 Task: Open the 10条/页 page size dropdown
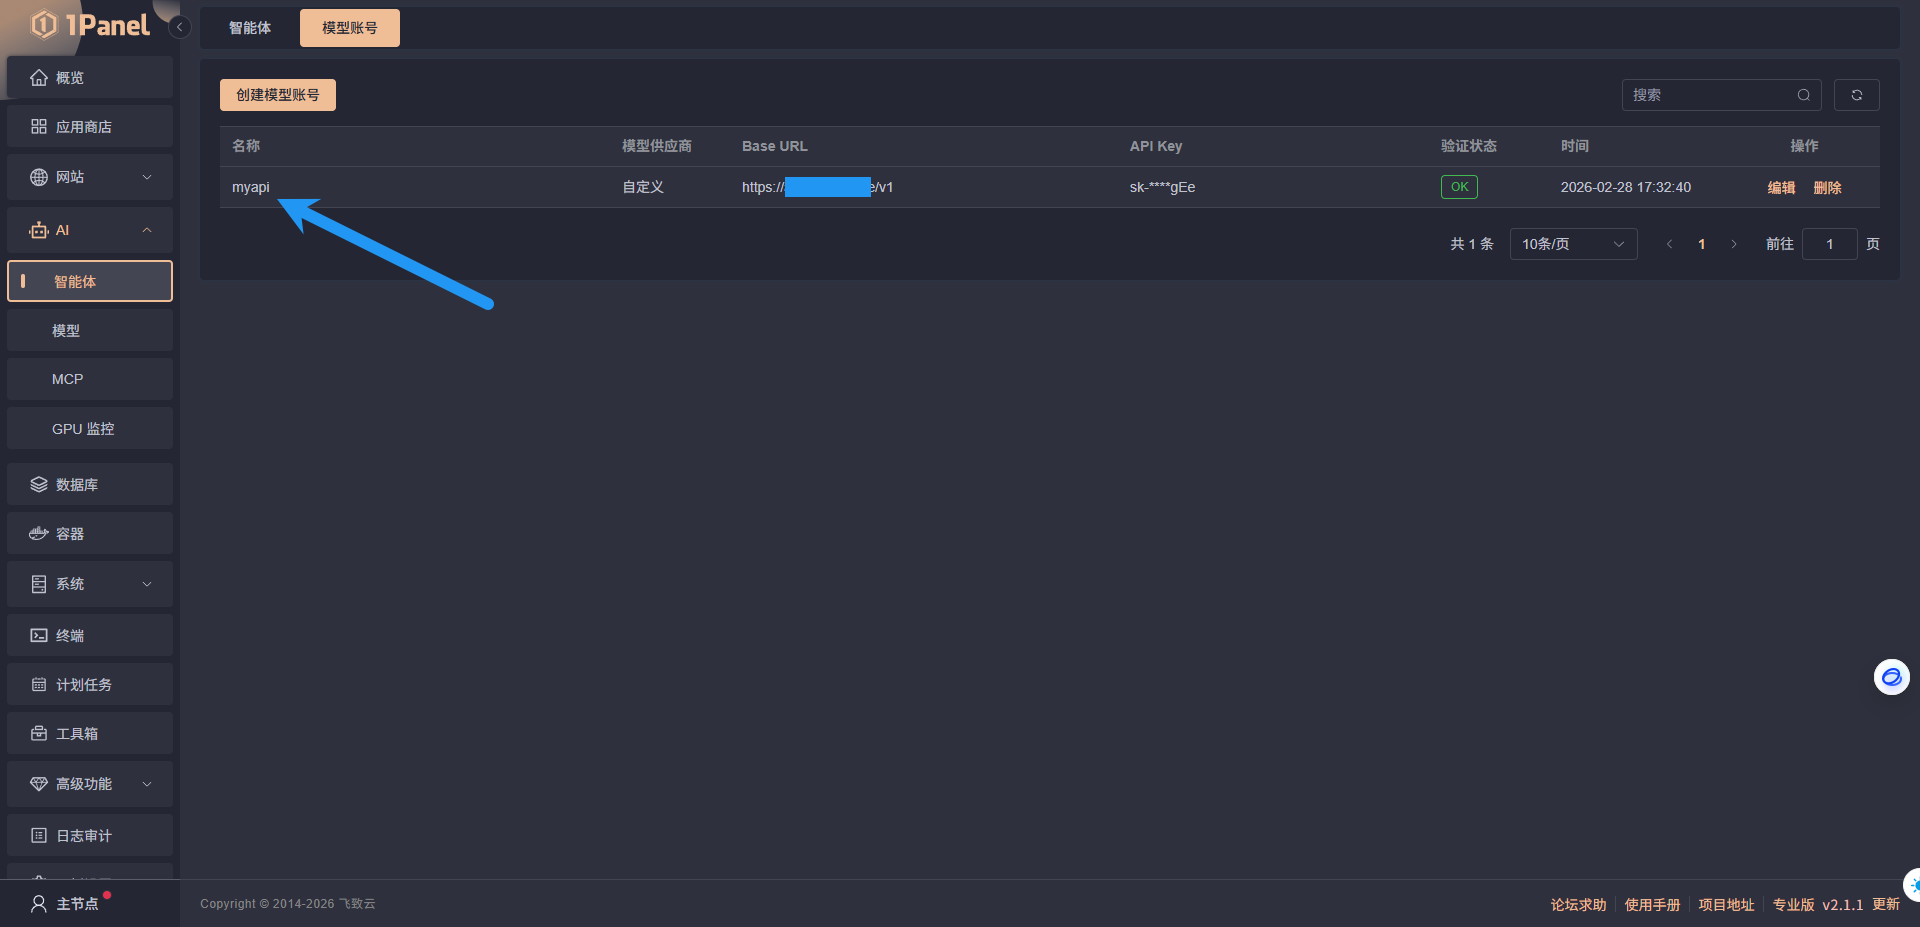(x=1572, y=244)
